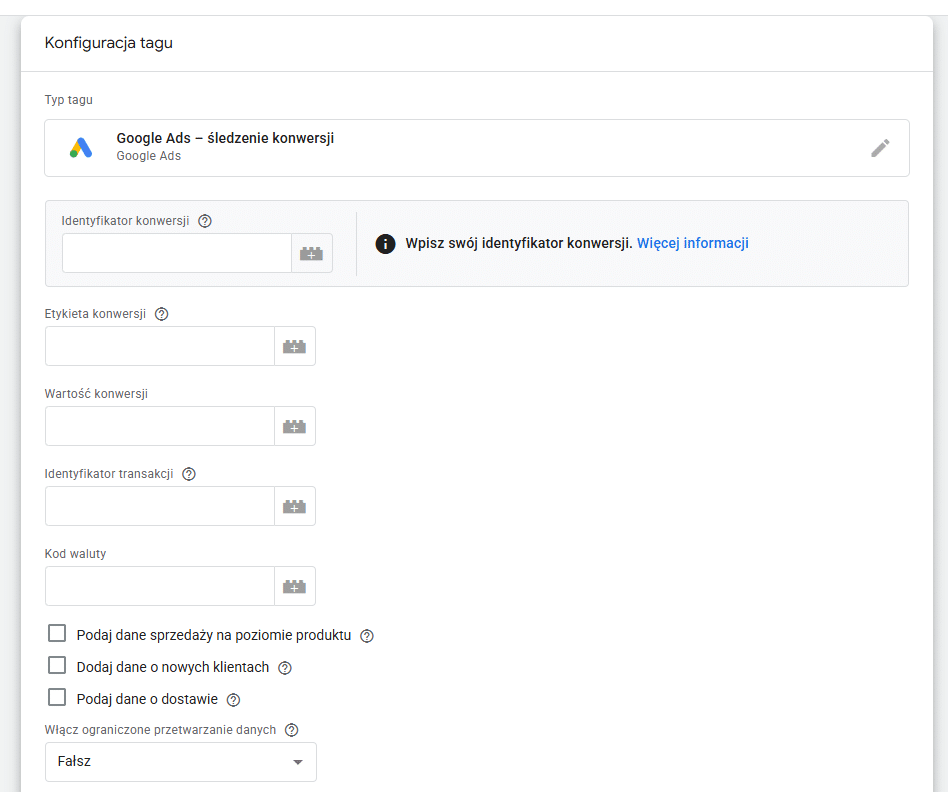Open variable picker for Etykieta konwersji

pyautogui.click(x=295, y=346)
